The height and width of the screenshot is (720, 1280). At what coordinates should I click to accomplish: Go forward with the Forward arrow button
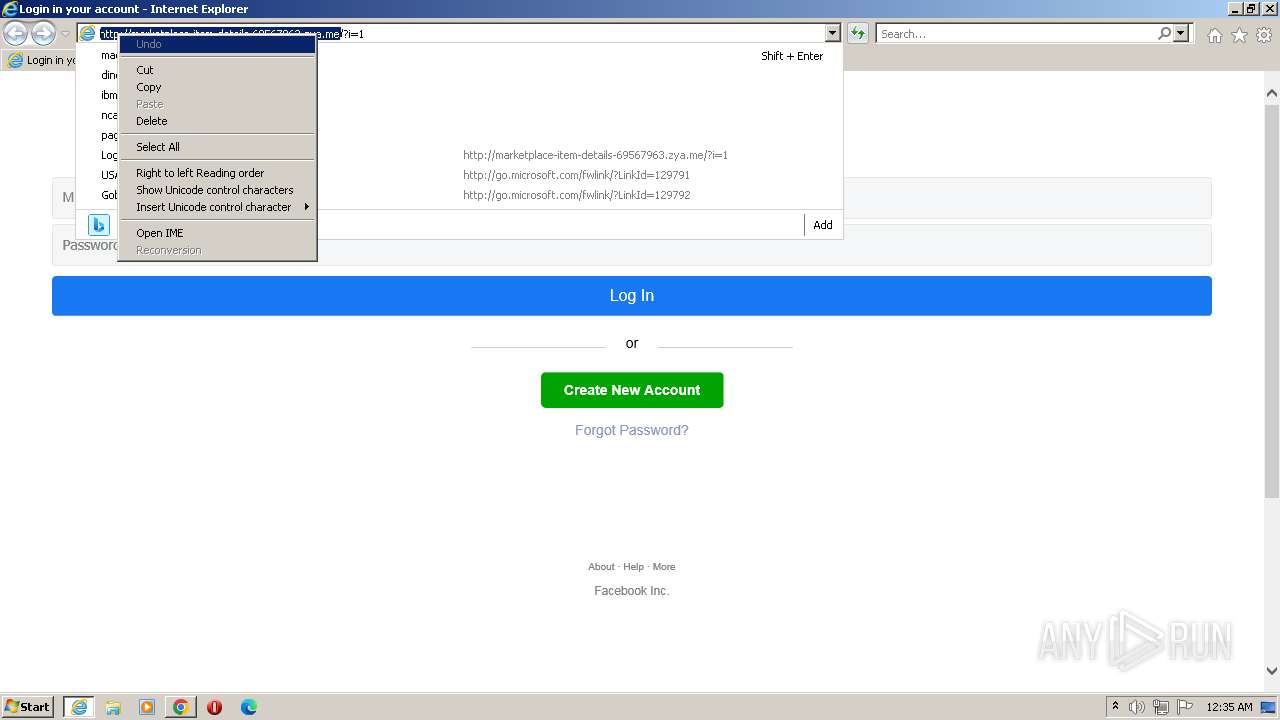tap(43, 34)
